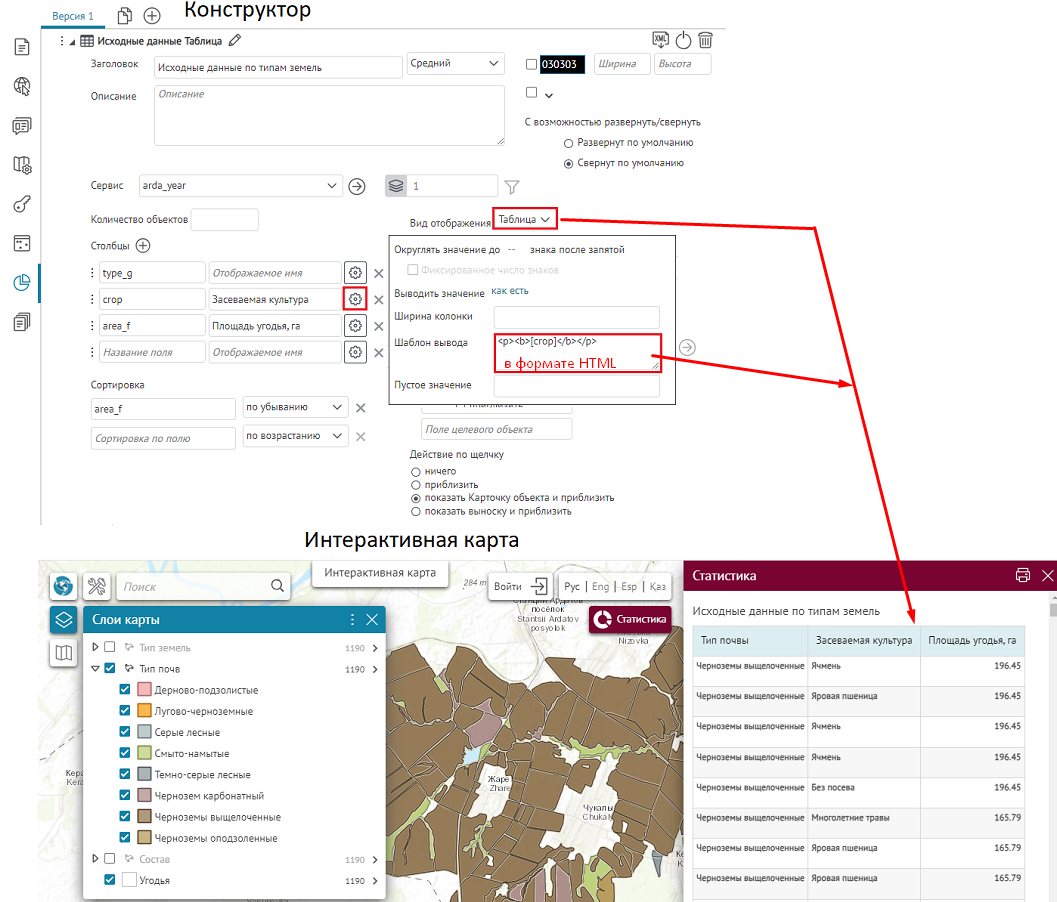Click the pie chart sidebar icon
The width and height of the screenshot is (1057, 902).
22,283
